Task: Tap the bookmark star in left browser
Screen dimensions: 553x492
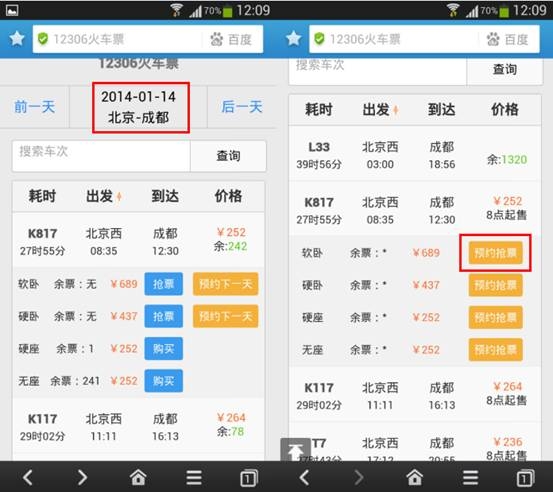Action: click(17, 39)
